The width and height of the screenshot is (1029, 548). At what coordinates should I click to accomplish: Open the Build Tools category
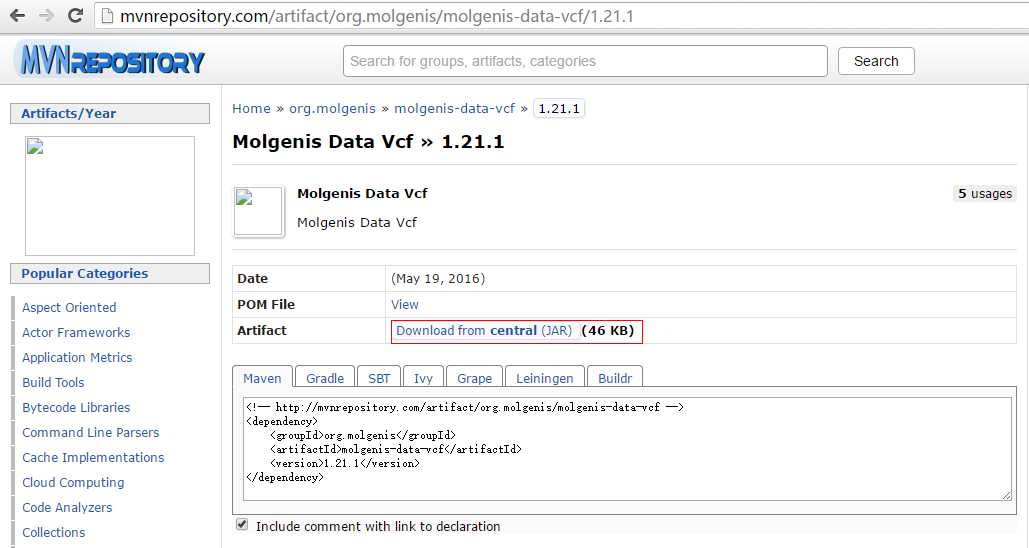click(x=53, y=382)
